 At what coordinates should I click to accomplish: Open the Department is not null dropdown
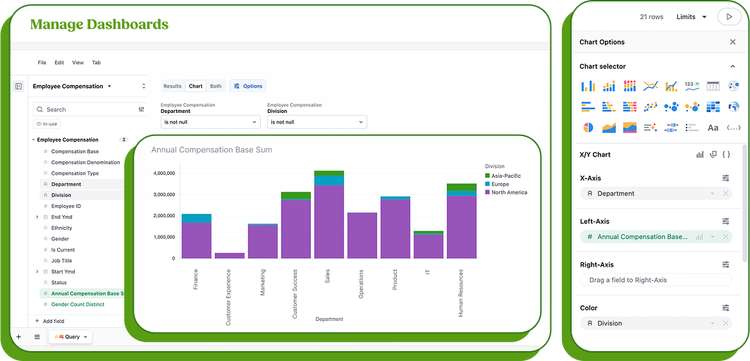210,122
